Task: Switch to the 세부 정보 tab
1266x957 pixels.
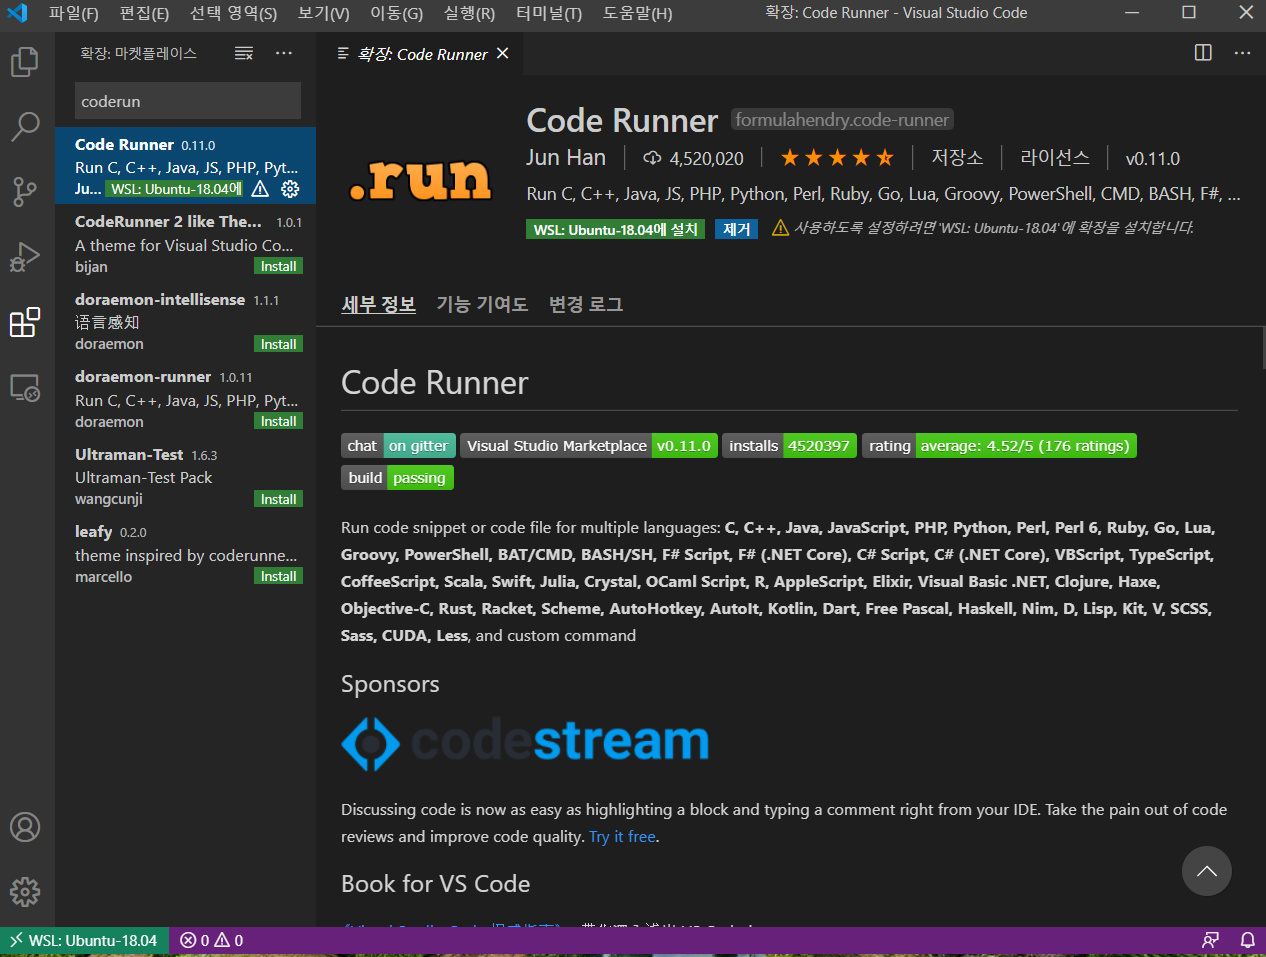Action: (378, 304)
